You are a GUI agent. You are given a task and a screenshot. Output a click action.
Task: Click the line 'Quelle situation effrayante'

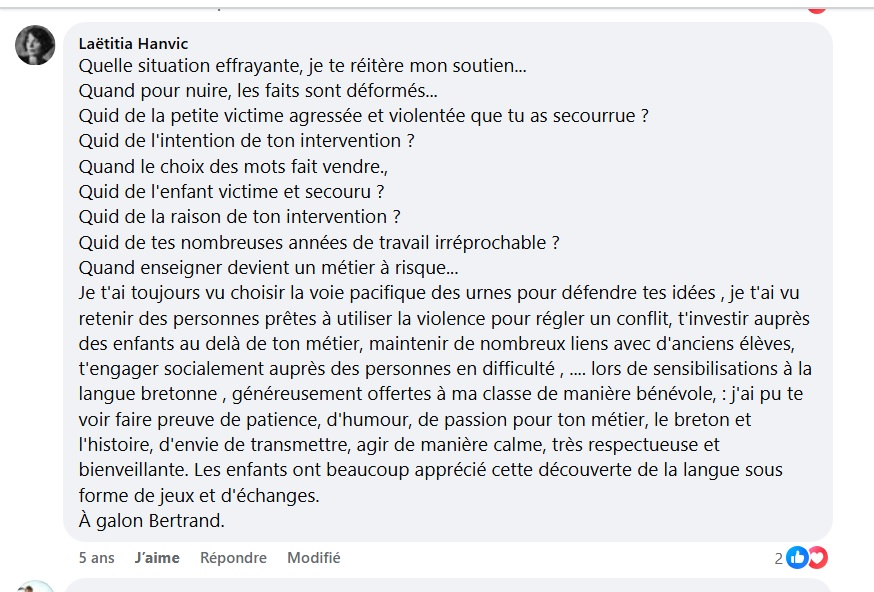302,66
